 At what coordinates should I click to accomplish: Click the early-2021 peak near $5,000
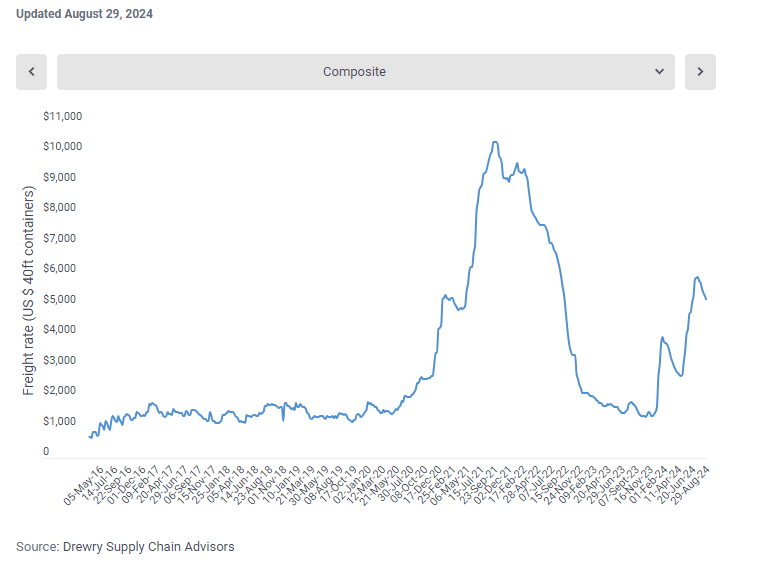pyautogui.click(x=445, y=296)
